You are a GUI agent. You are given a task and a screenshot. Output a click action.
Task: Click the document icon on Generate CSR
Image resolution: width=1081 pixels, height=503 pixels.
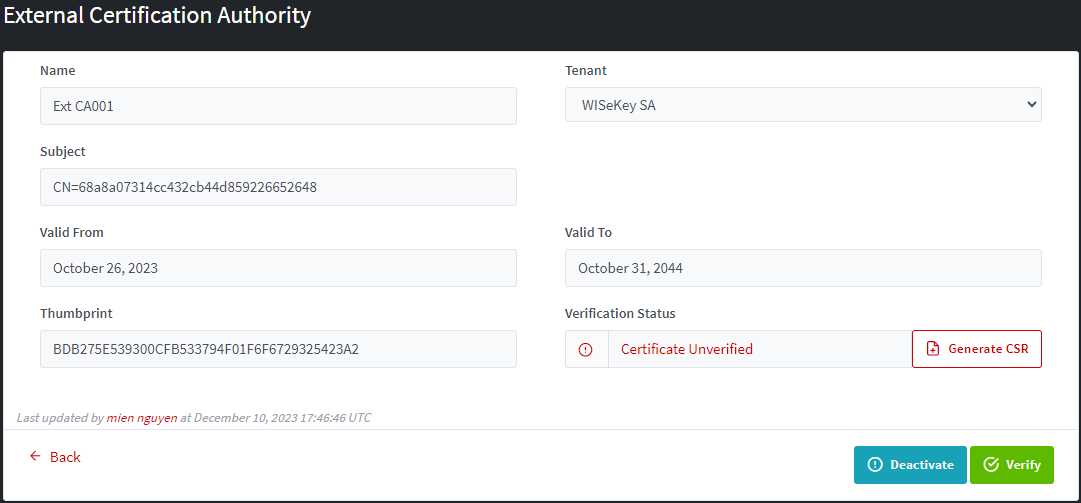point(933,349)
